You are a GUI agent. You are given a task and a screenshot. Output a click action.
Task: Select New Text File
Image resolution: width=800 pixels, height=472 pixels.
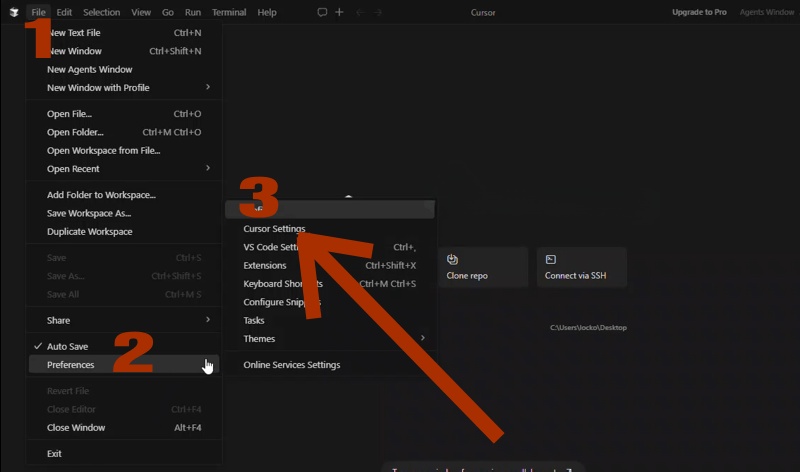[x=124, y=33]
